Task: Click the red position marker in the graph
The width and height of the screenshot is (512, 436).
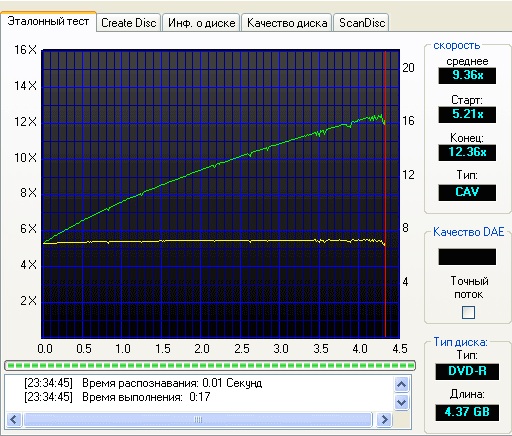Action: pos(385,193)
